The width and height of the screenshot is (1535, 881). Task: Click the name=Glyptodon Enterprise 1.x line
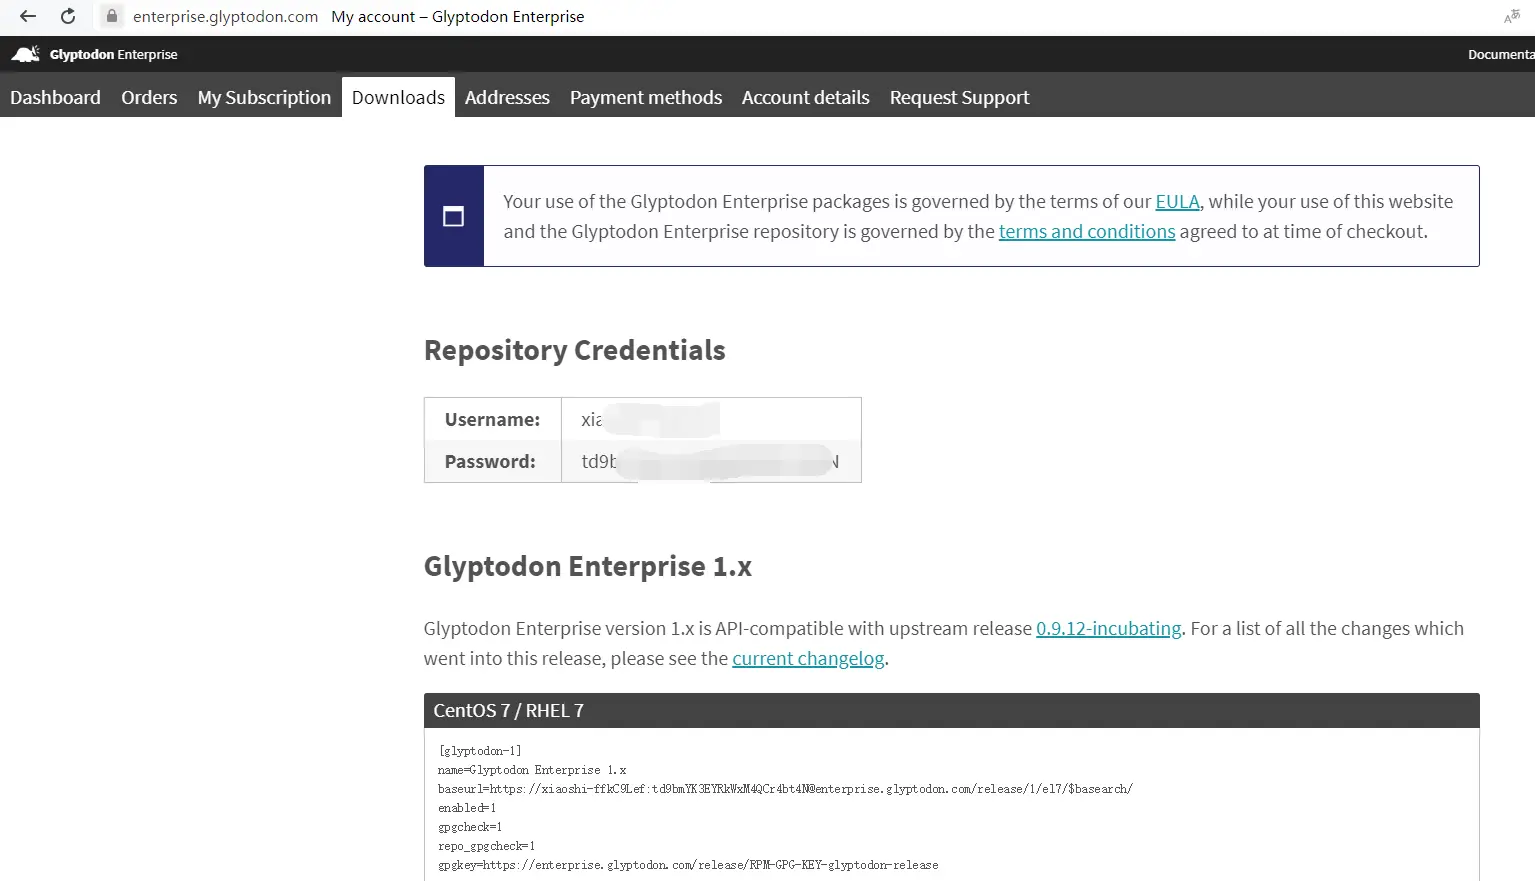pyautogui.click(x=532, y=769)
